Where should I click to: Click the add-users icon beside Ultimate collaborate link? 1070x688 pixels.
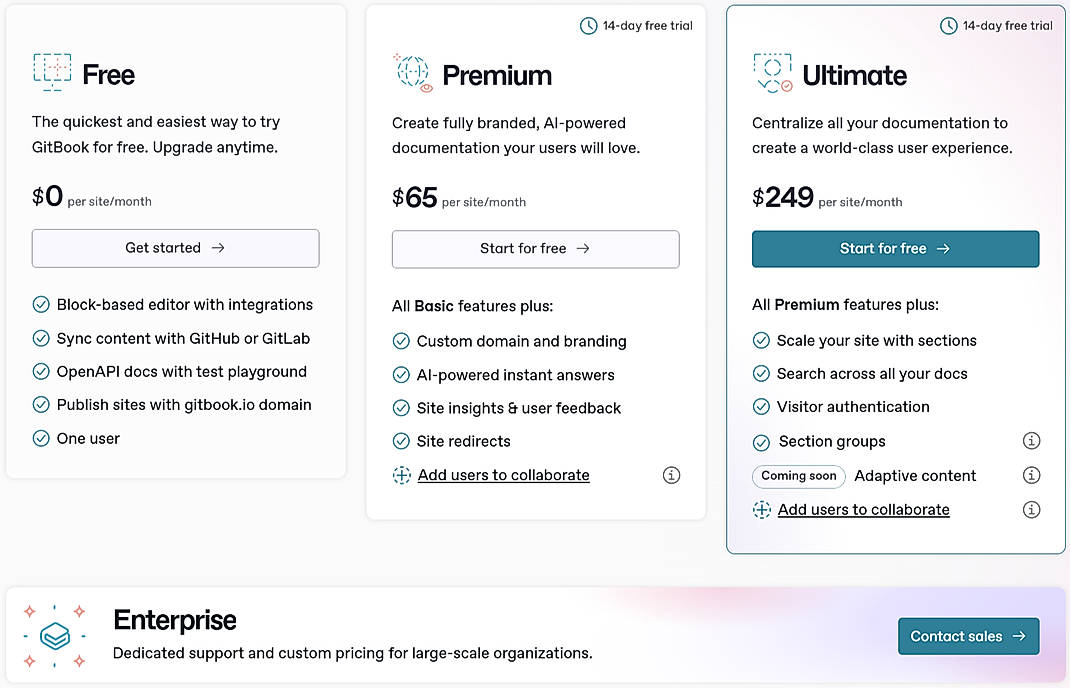point(761,509)
